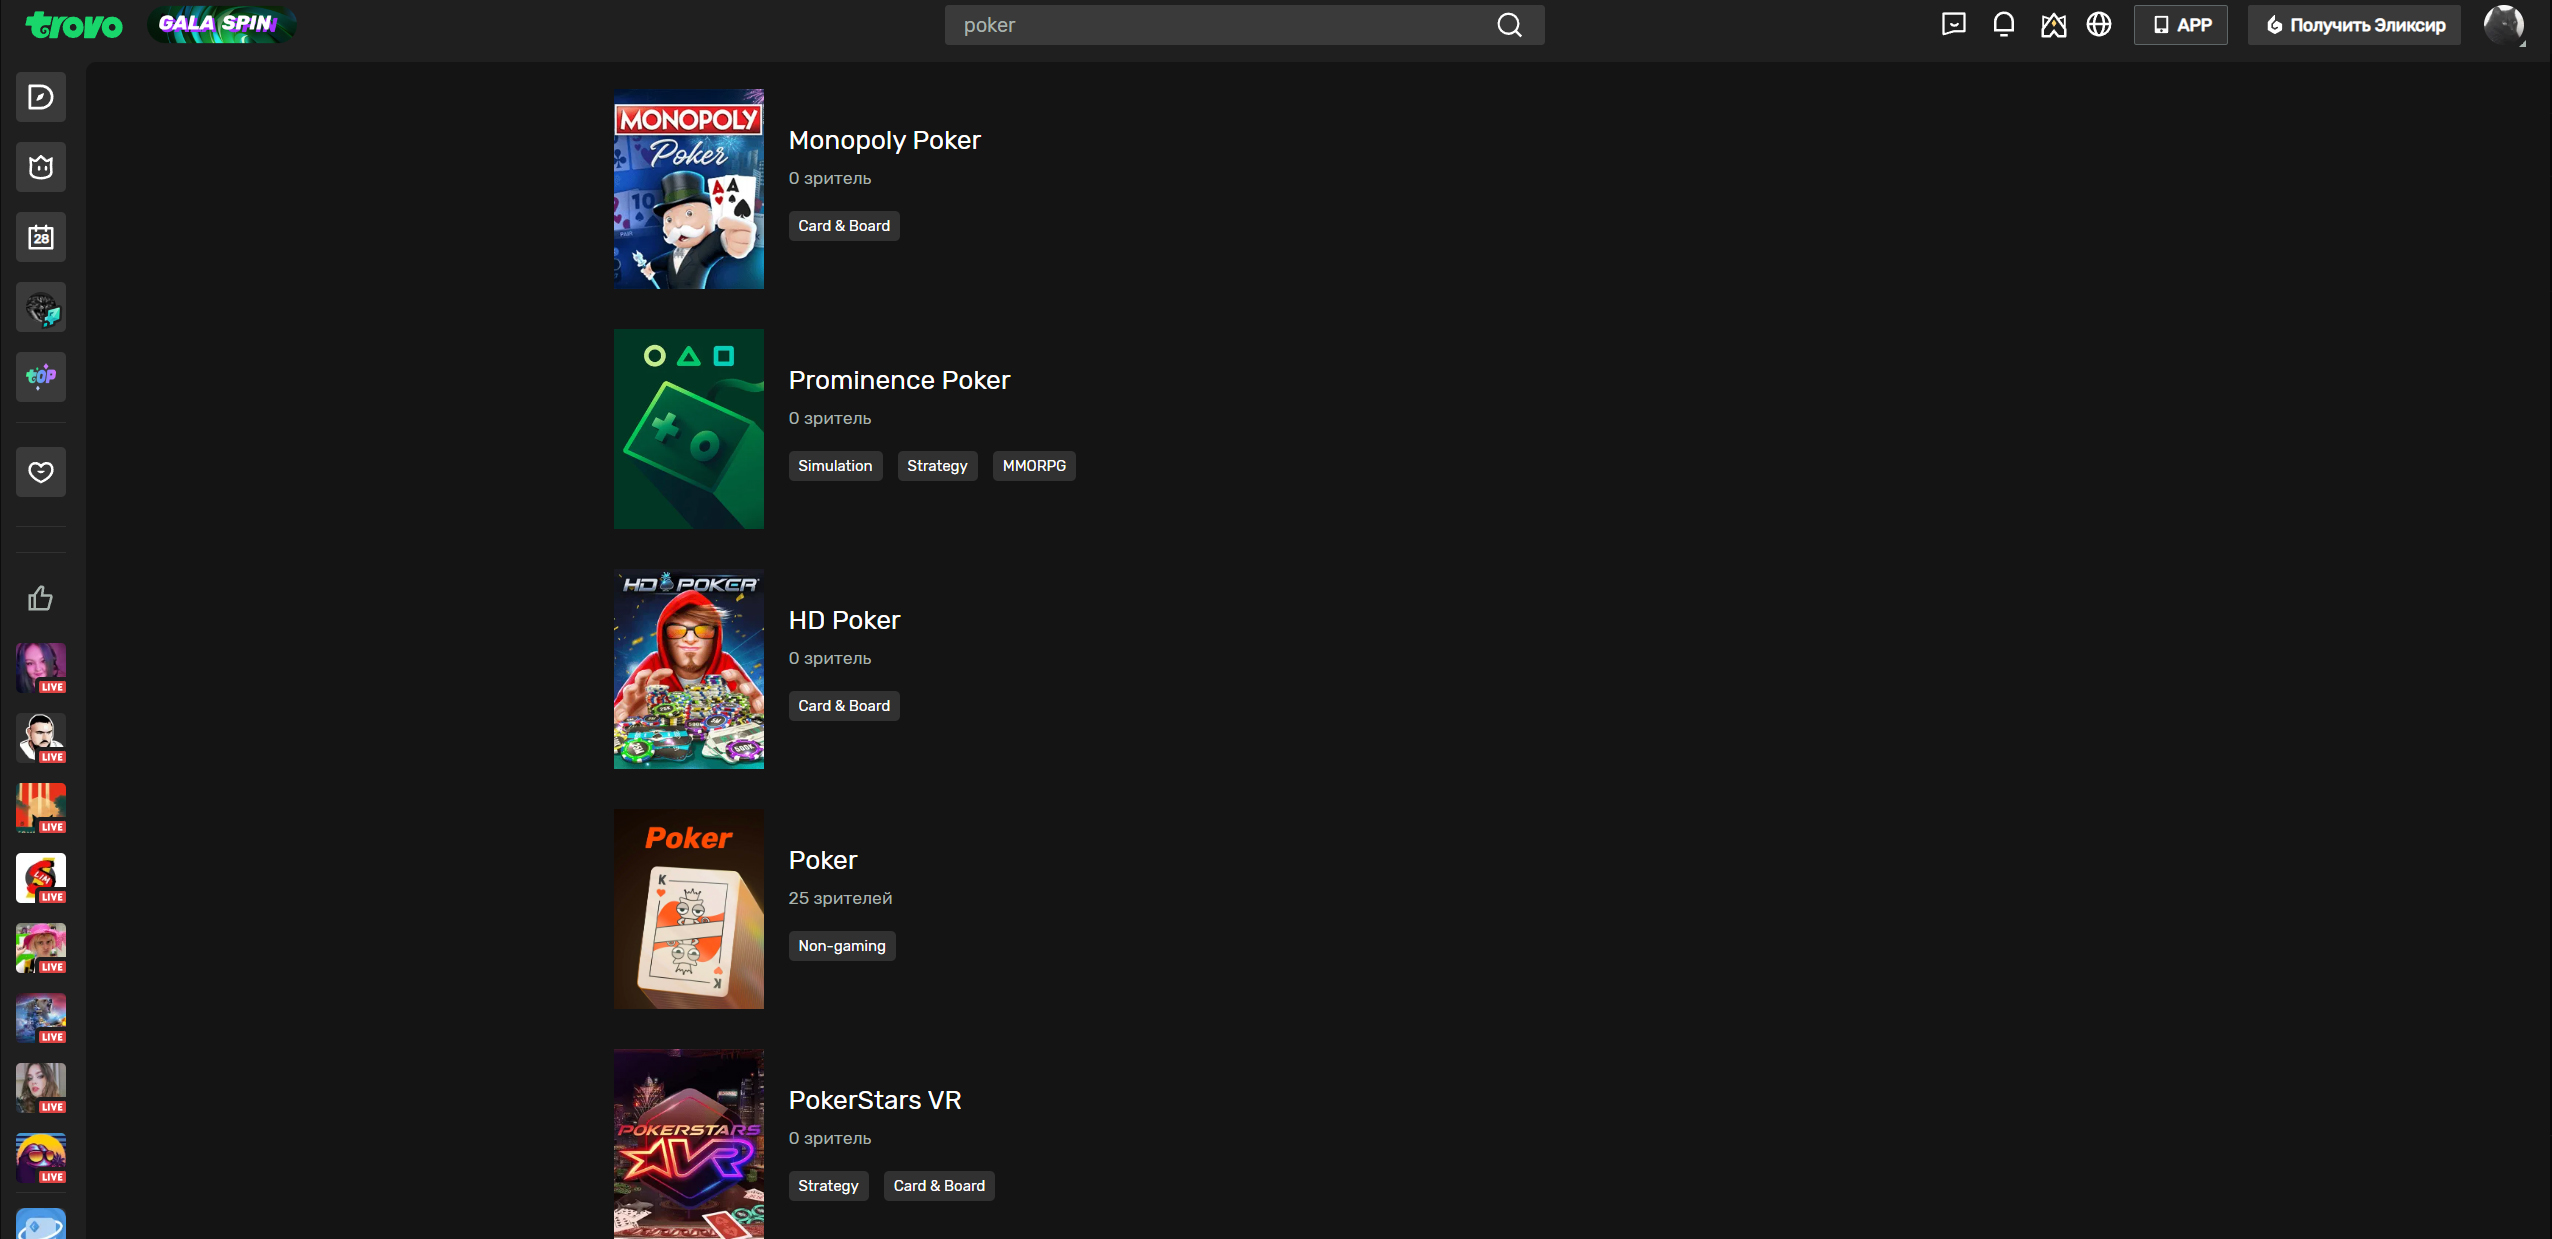
Task: Click the thumbs-up recommended icon
Action: (x=41, y=598)
